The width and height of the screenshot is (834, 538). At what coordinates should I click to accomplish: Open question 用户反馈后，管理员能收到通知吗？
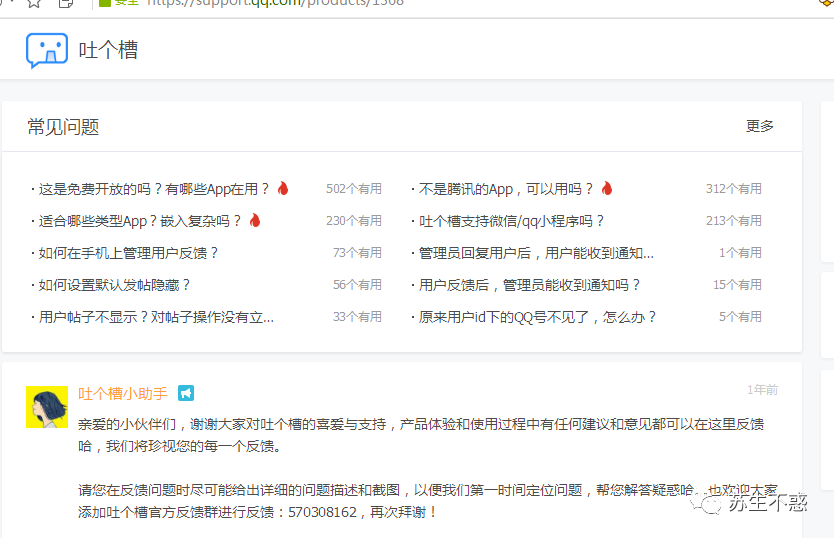[529, 285]
